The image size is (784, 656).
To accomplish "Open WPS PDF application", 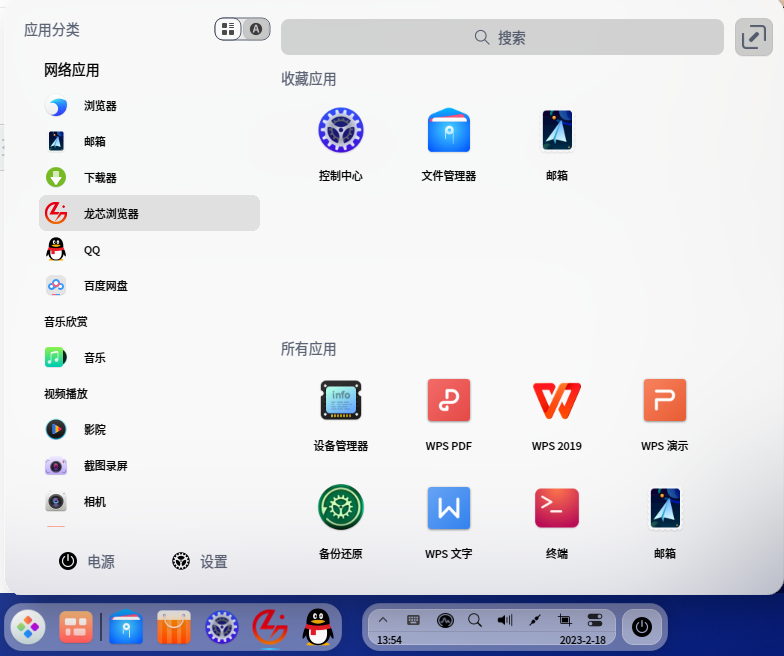I will (x=448, y=415).
